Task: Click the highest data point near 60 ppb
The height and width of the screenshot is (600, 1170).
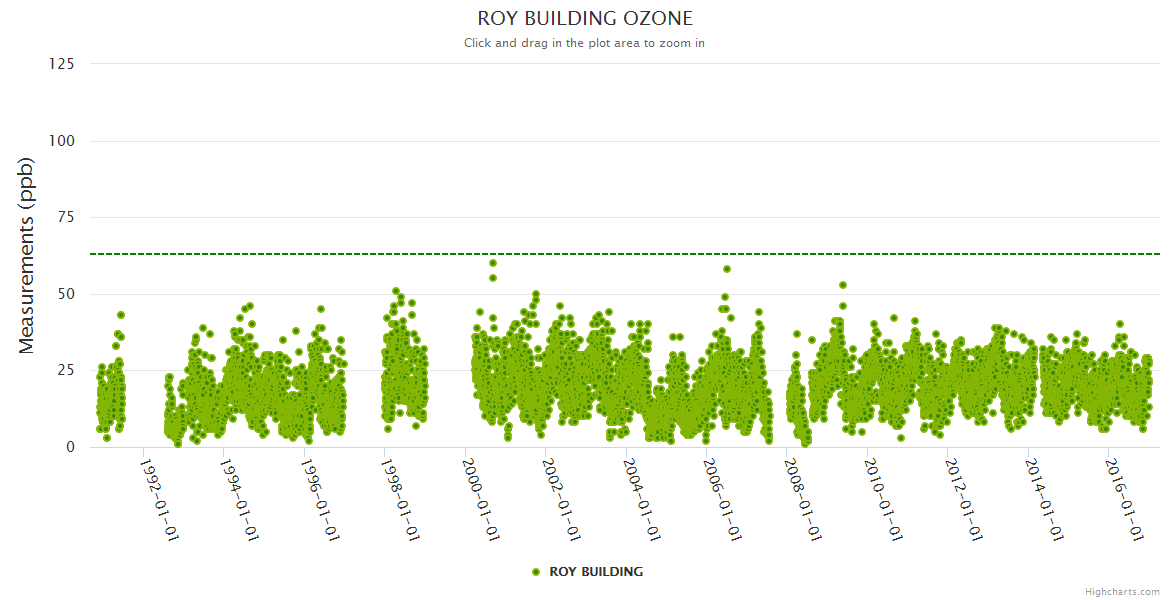Action: pyautogui.click(x=493, y=263)
